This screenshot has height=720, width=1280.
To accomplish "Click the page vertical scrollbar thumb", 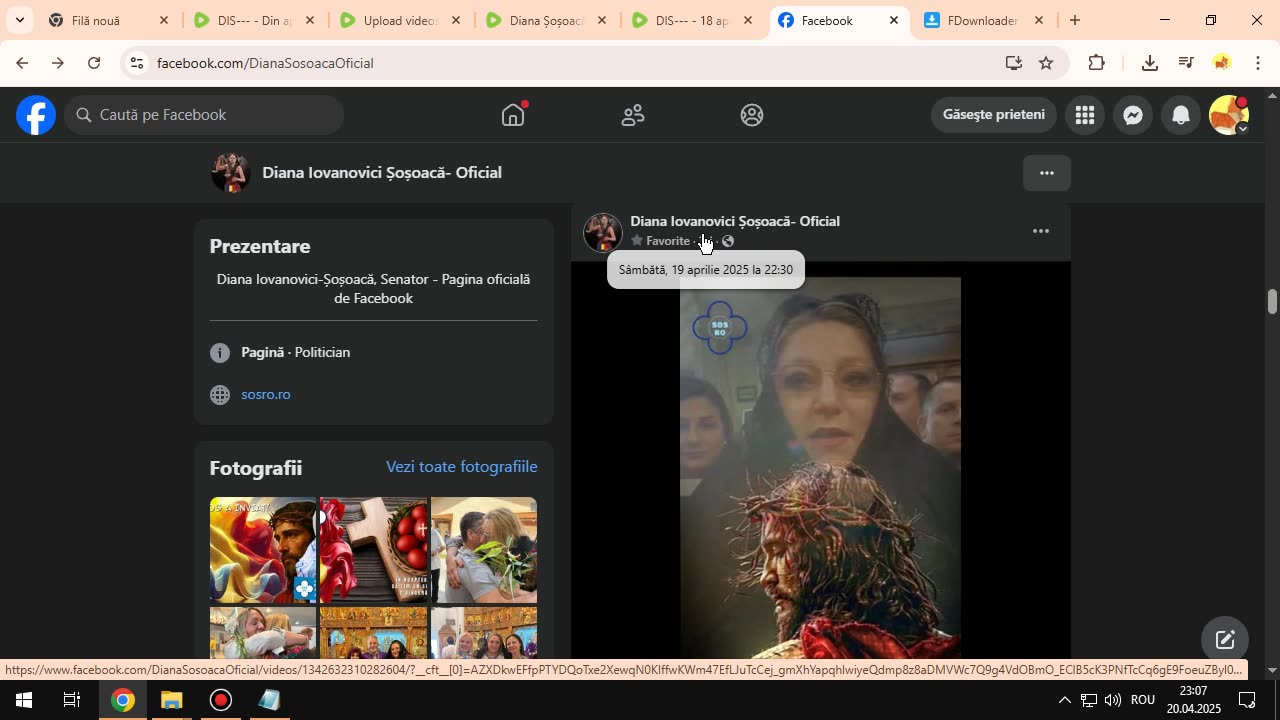I will (1272, 301).
